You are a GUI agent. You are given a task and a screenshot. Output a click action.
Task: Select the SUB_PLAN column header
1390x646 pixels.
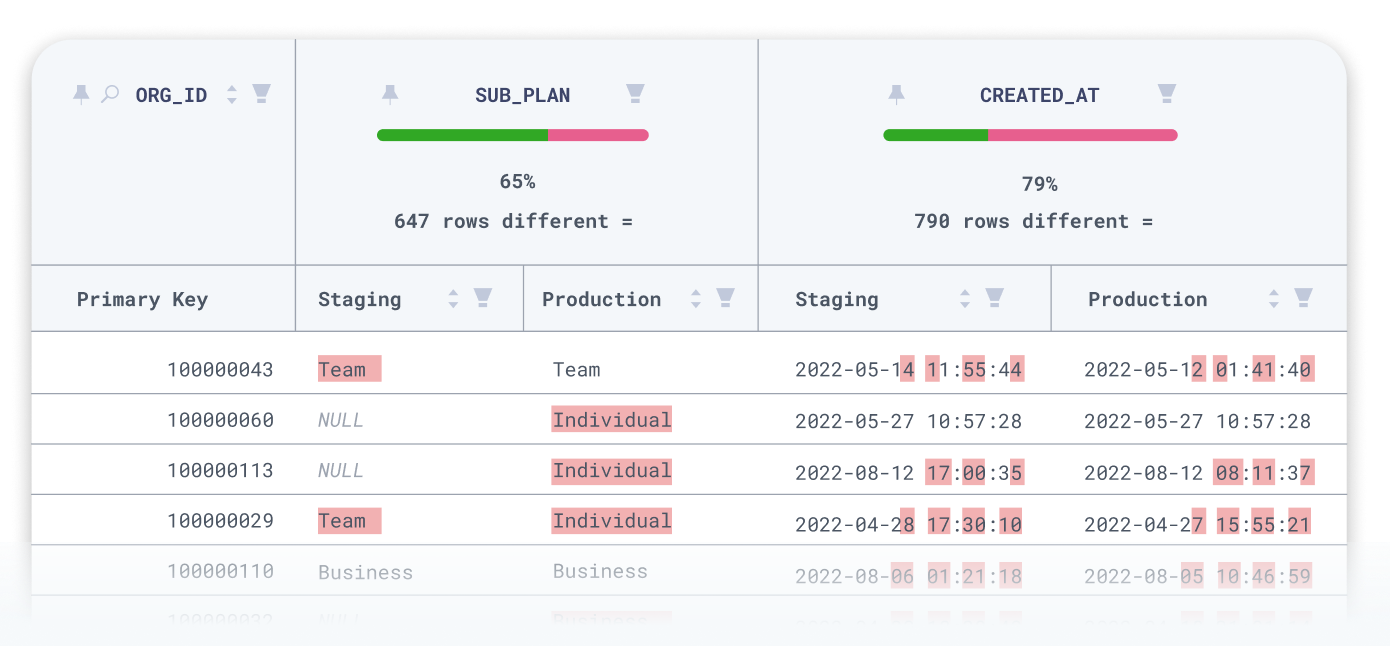tap(522, 93)
